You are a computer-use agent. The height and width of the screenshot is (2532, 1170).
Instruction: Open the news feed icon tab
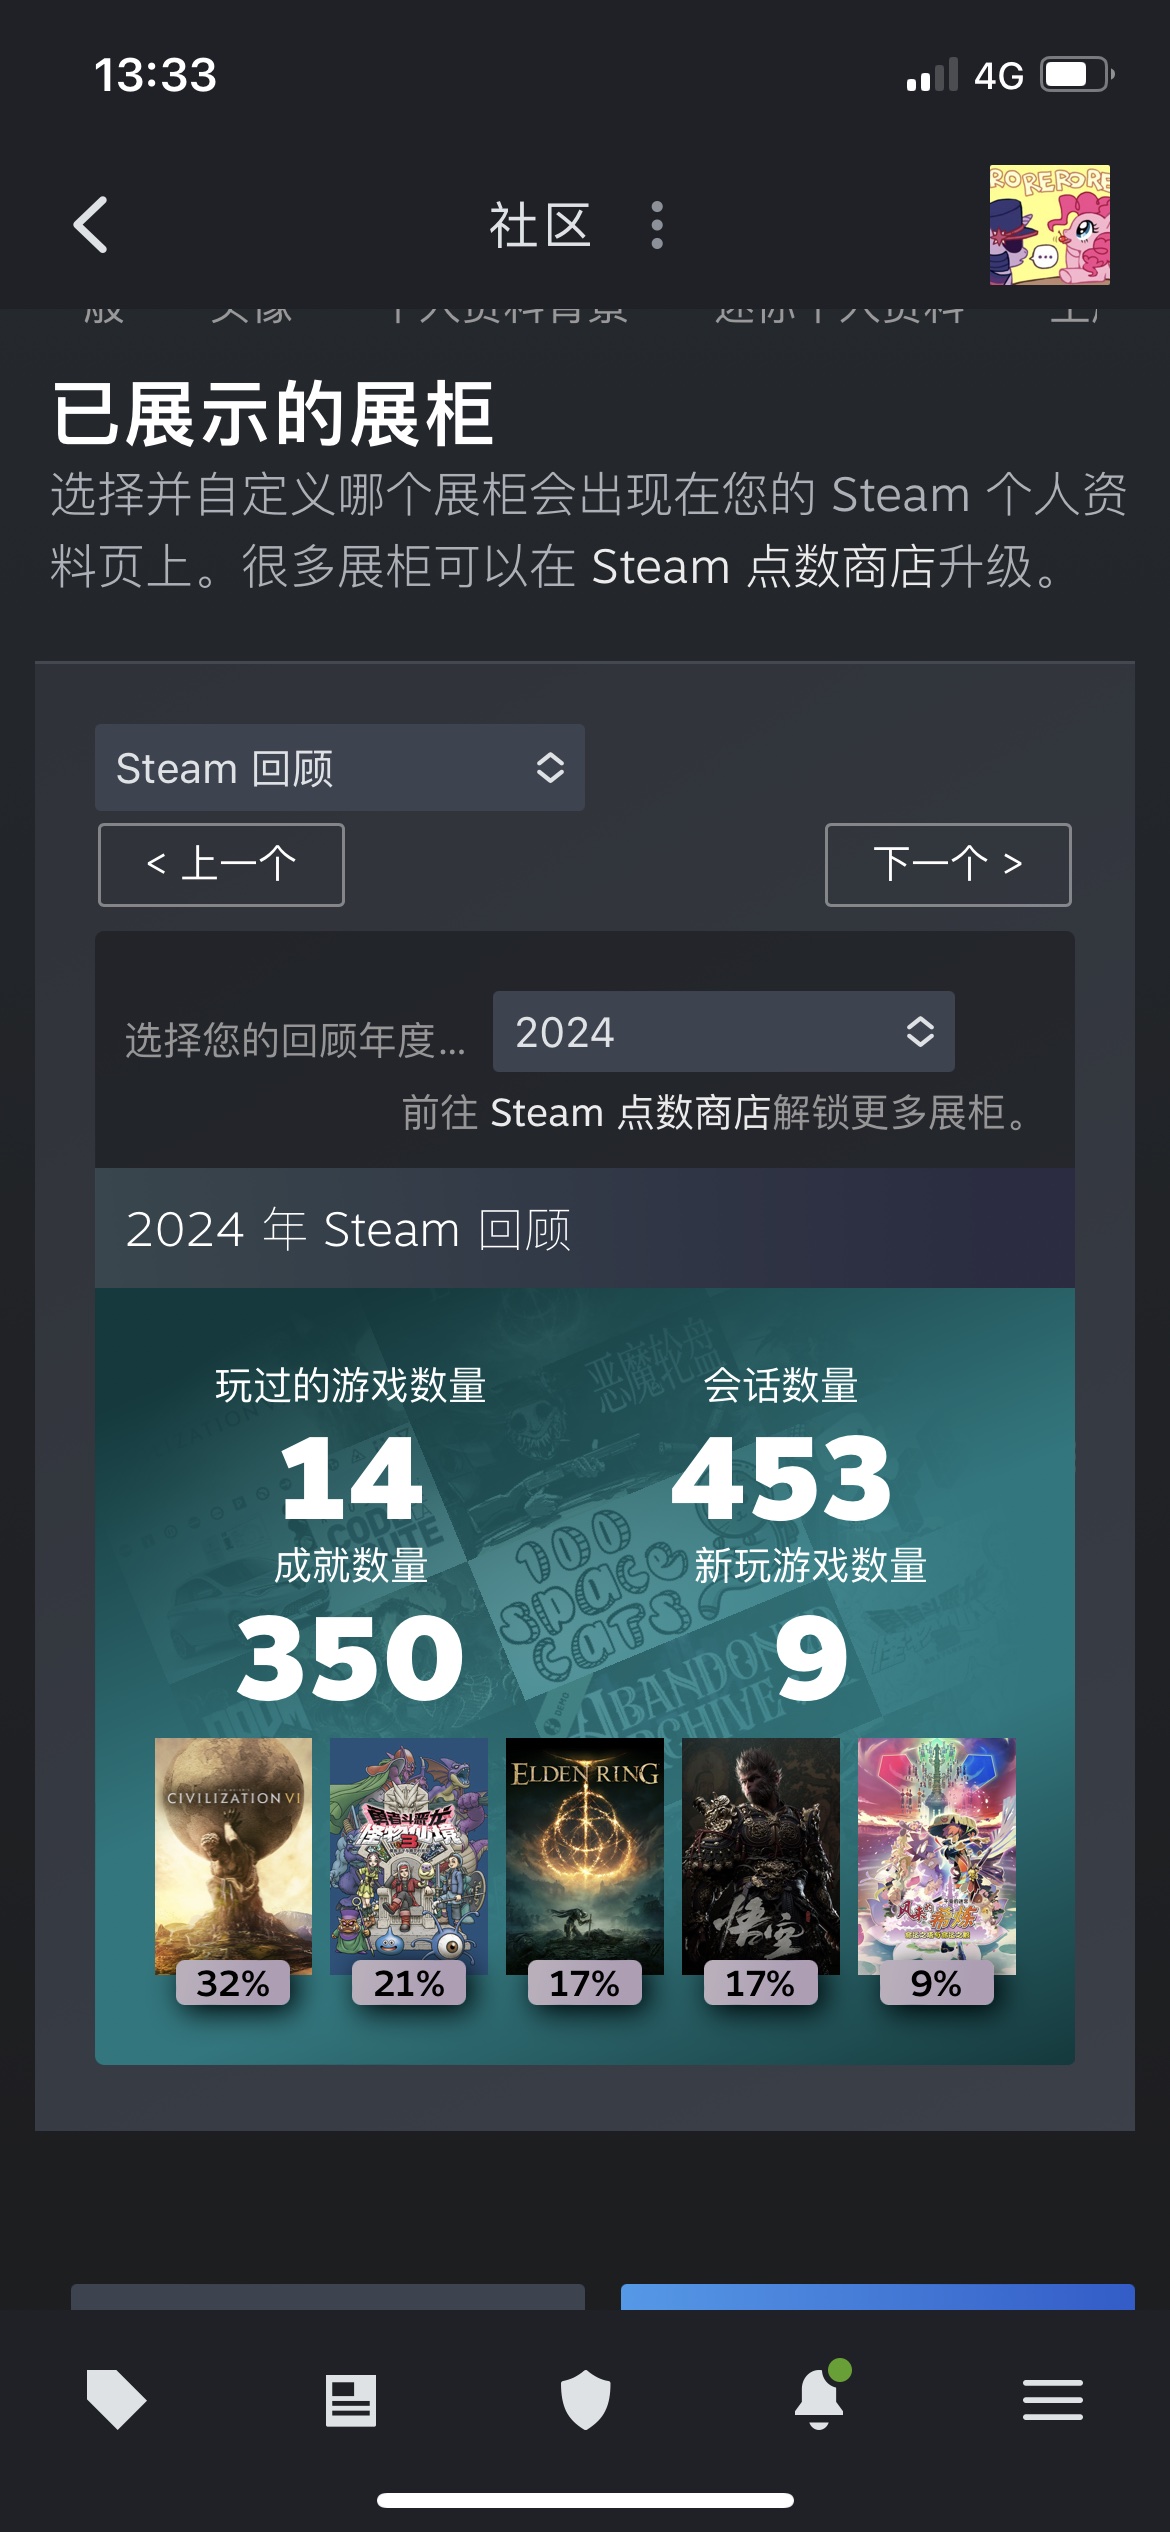[x=351, y=2400]
